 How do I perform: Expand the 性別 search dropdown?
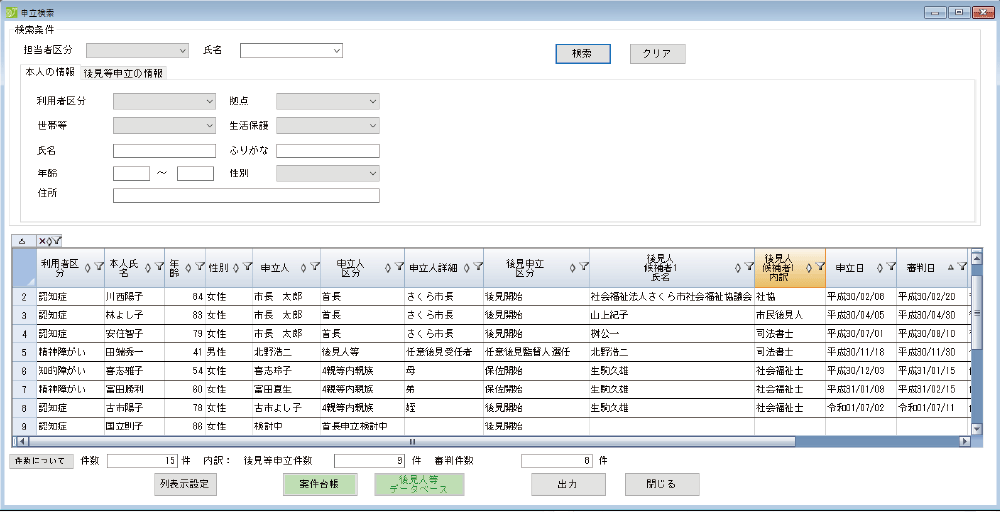[328, 173]
